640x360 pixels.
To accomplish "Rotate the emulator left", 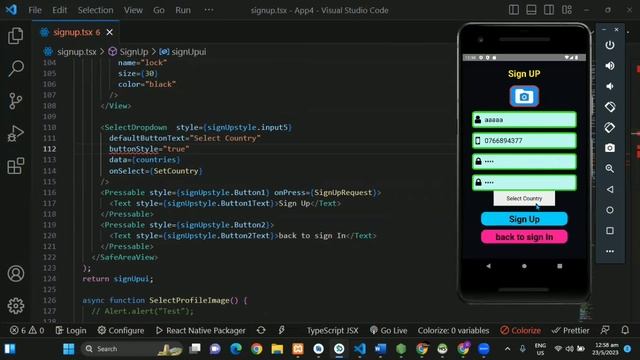I will [610, 107].
